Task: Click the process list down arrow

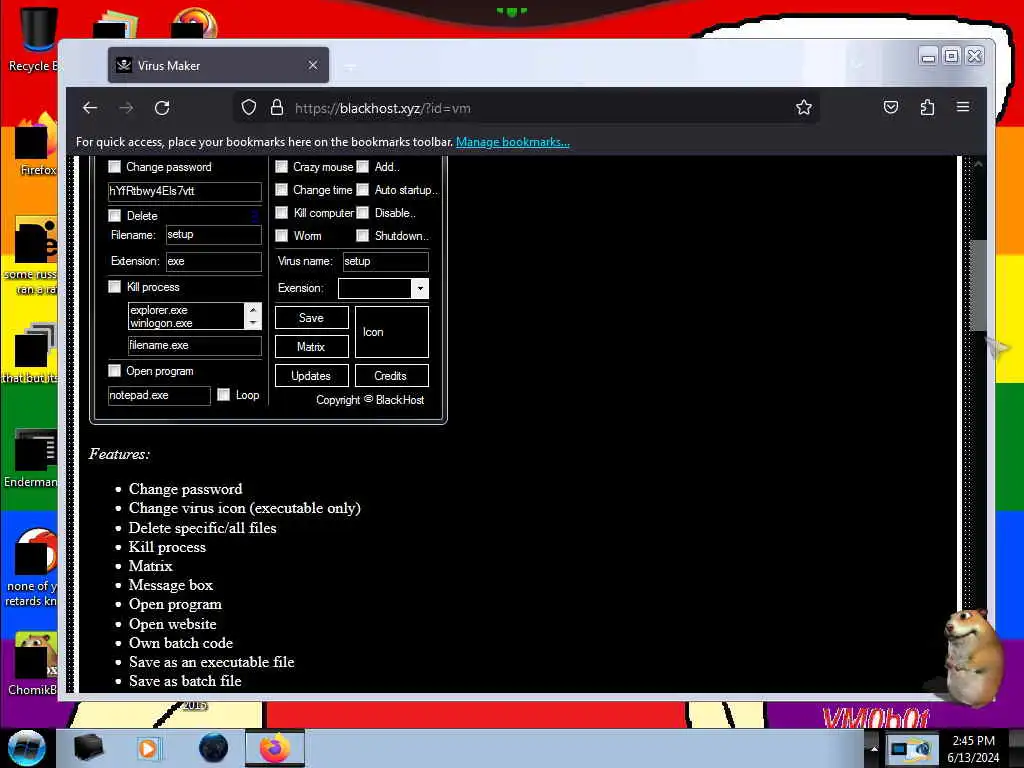Action: 253,323
